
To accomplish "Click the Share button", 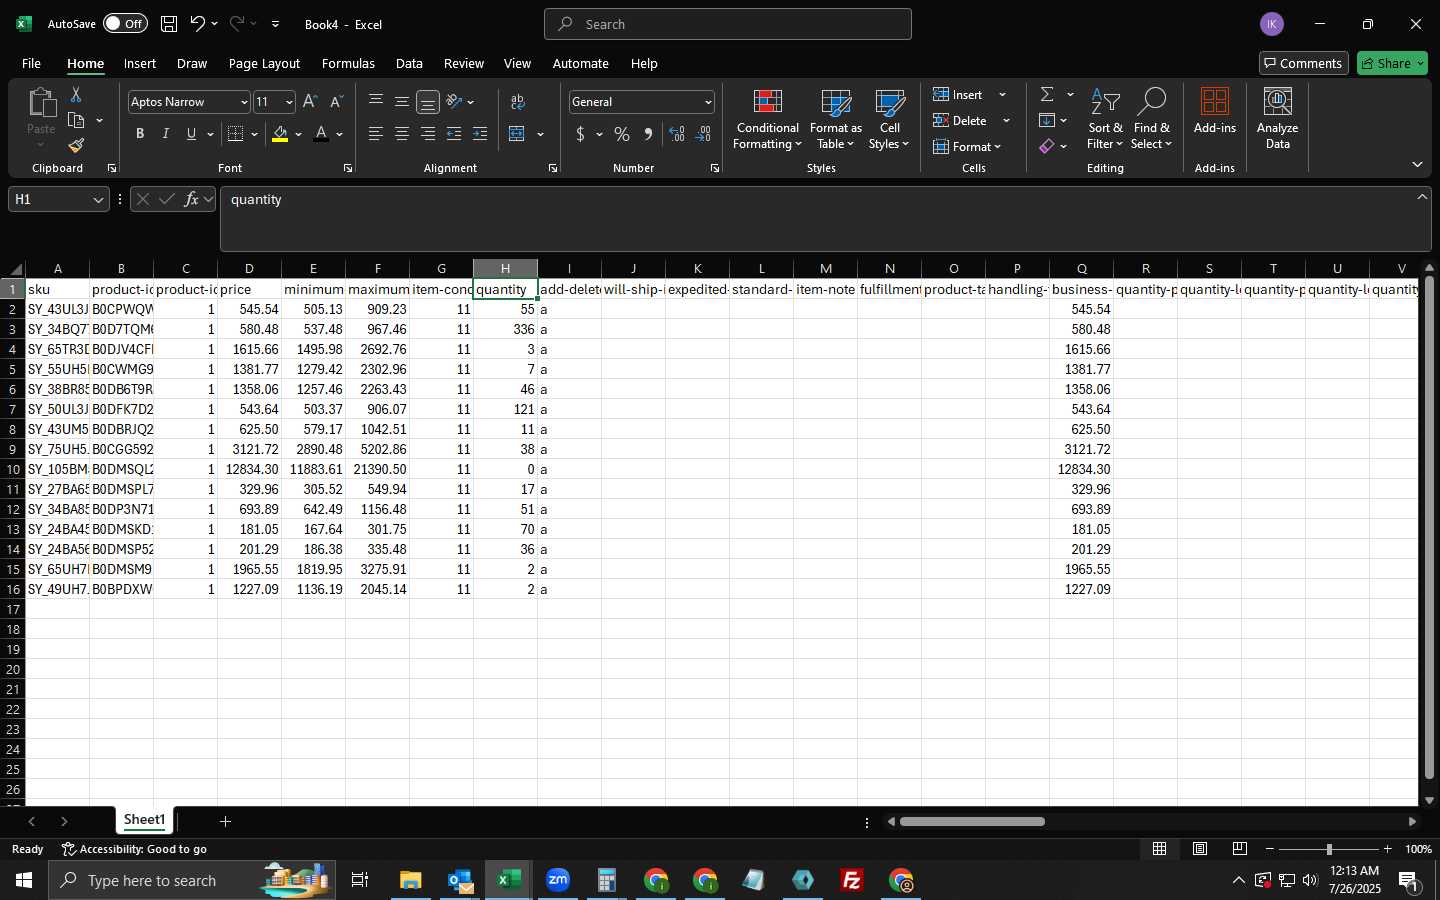I will click(x=1392, y=63).
